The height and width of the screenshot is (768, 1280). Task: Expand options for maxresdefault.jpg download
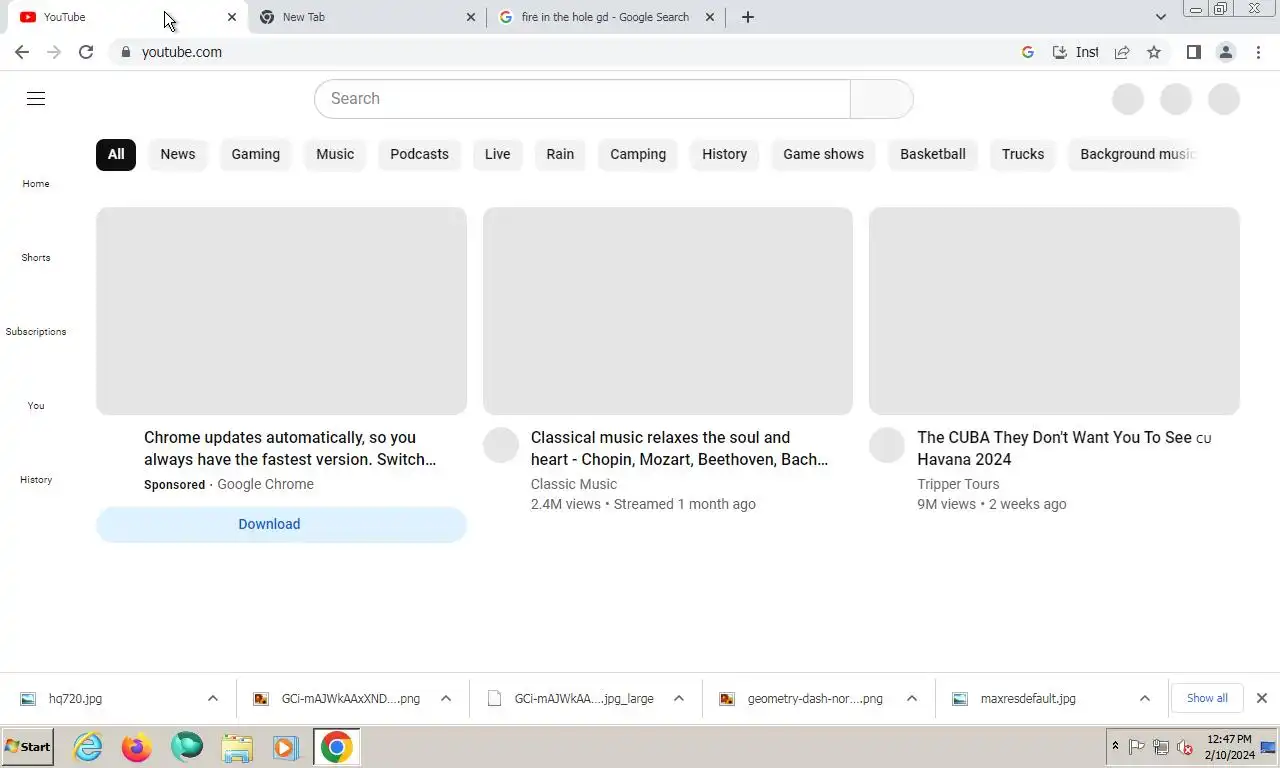[x=1145, y=699]
